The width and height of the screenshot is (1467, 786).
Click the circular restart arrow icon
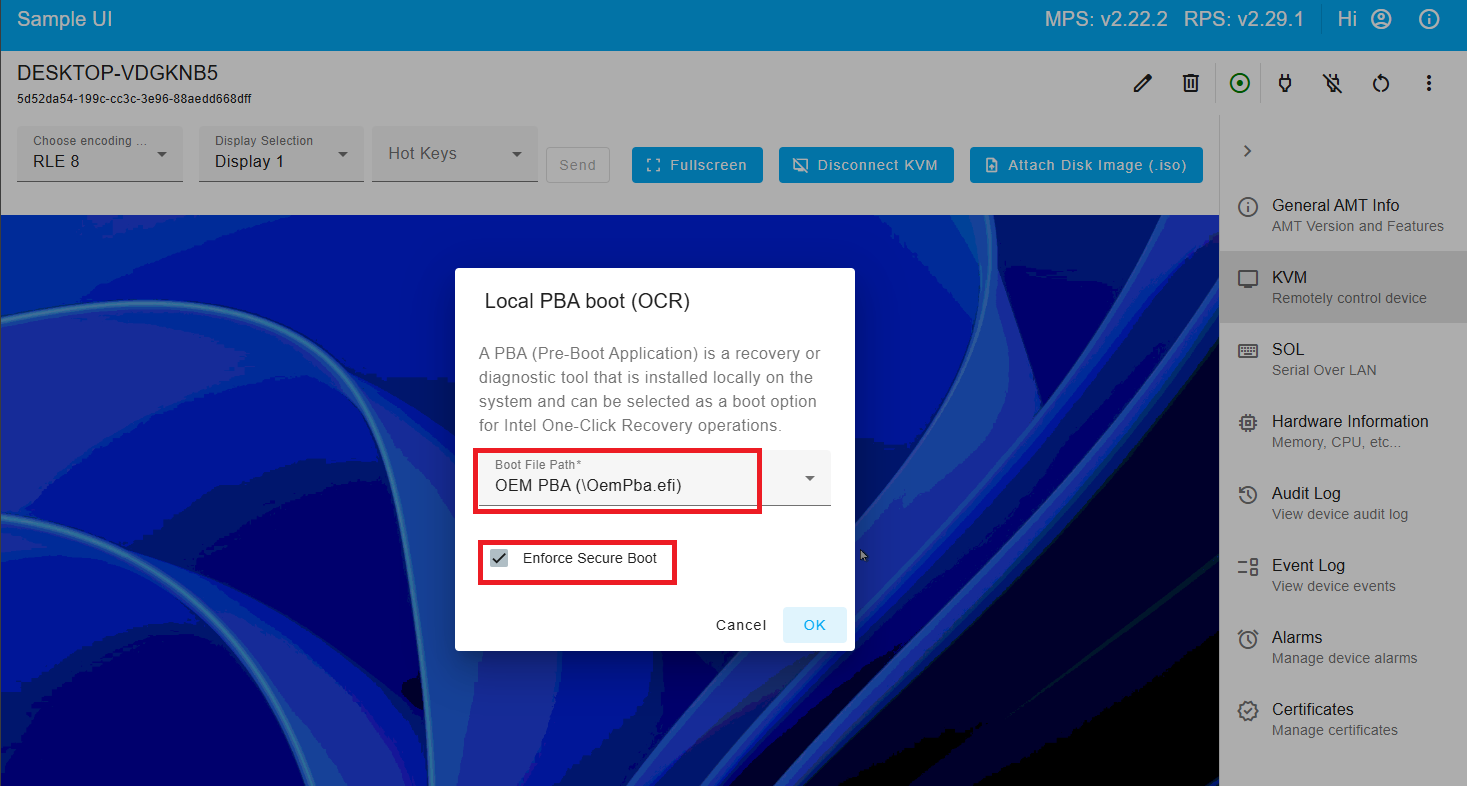(1381, 83)
